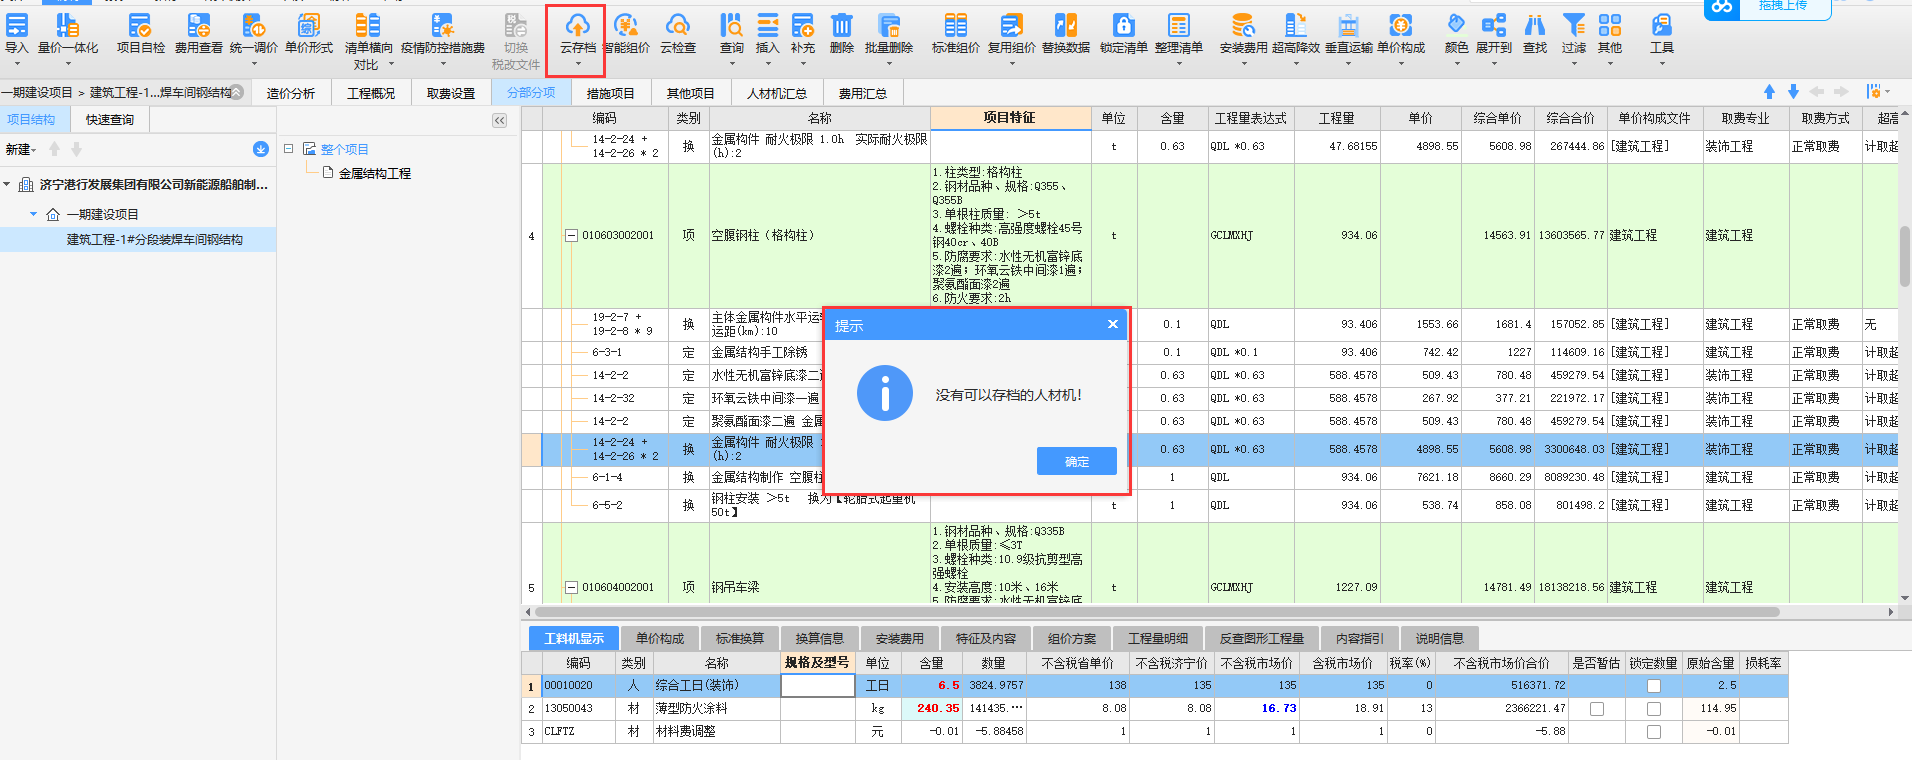Viewport: 1912px width, 760px height.
Task: Click 统一调价 price adjustment icon
Action: (254, 25)
